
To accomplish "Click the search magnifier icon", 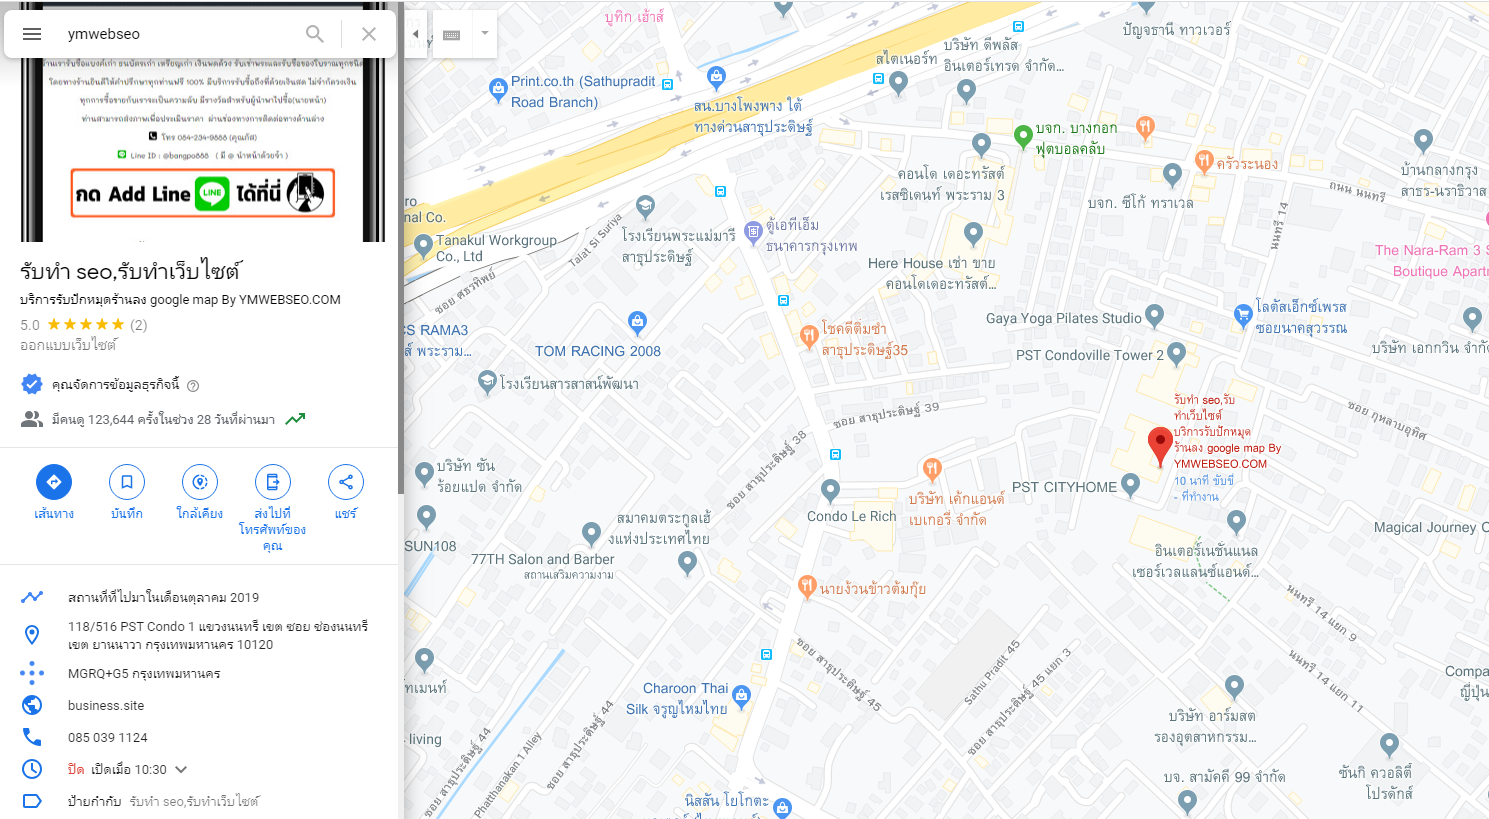I will coord(315,34).
